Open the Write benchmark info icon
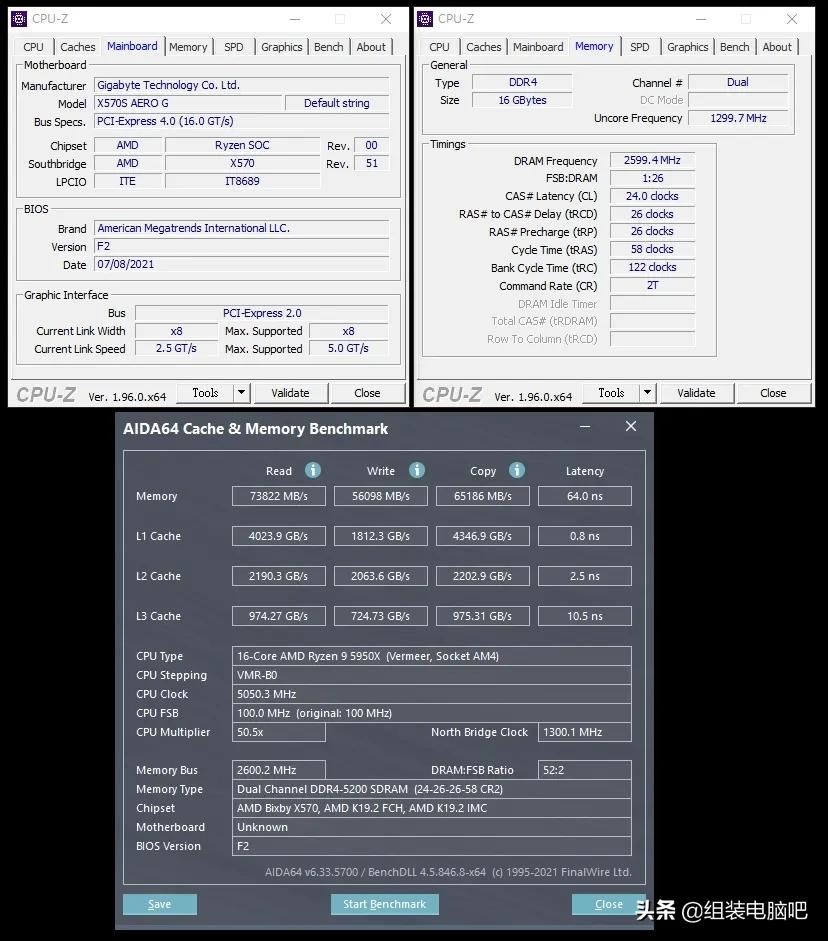This screenshot has width=828, height=941. (416, 470)
